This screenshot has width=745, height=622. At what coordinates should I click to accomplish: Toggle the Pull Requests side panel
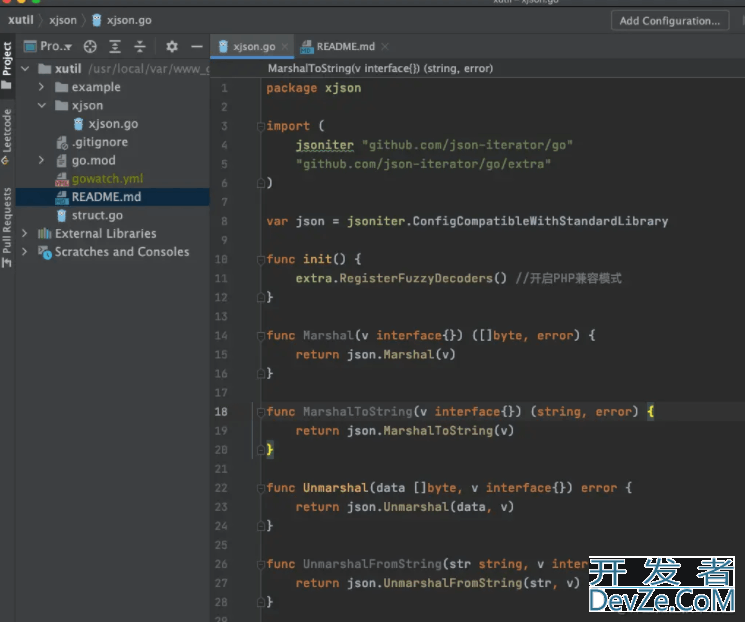pyautogui.click(x=8, y=220)
